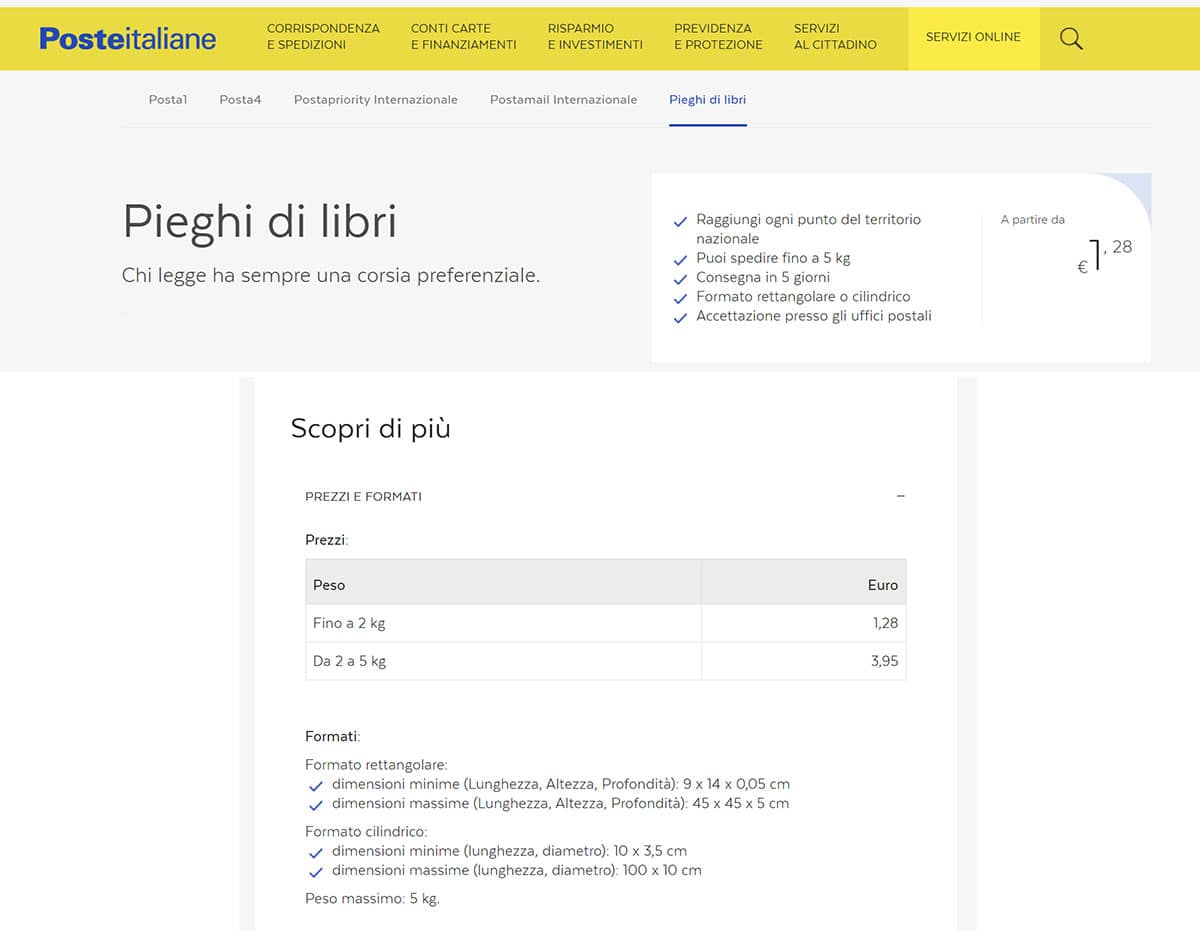Click the checkmark next to 'dimensioni minime' rectangular format

tap(316, 786)
